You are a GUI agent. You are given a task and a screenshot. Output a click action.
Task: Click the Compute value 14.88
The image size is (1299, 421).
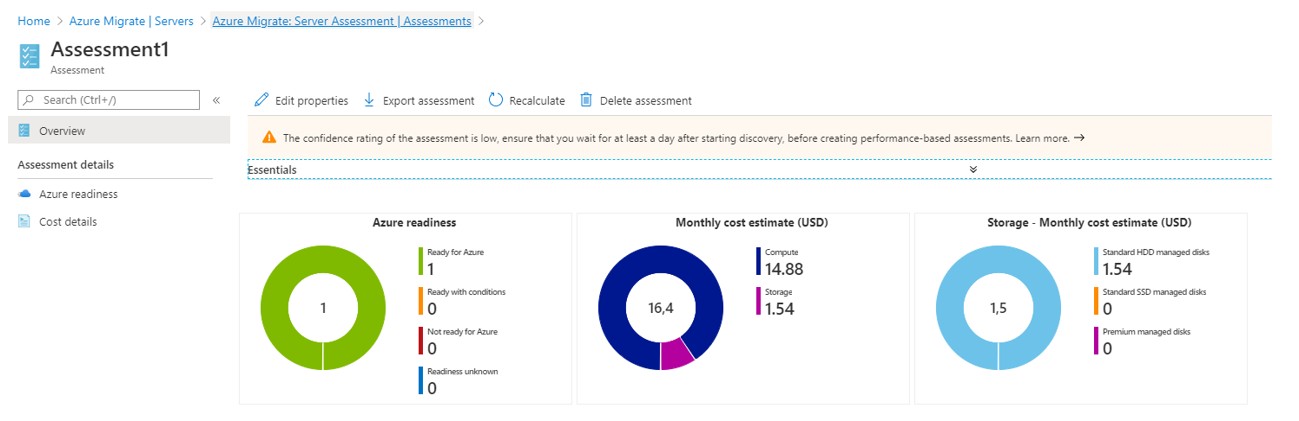(x=784, y=269)
